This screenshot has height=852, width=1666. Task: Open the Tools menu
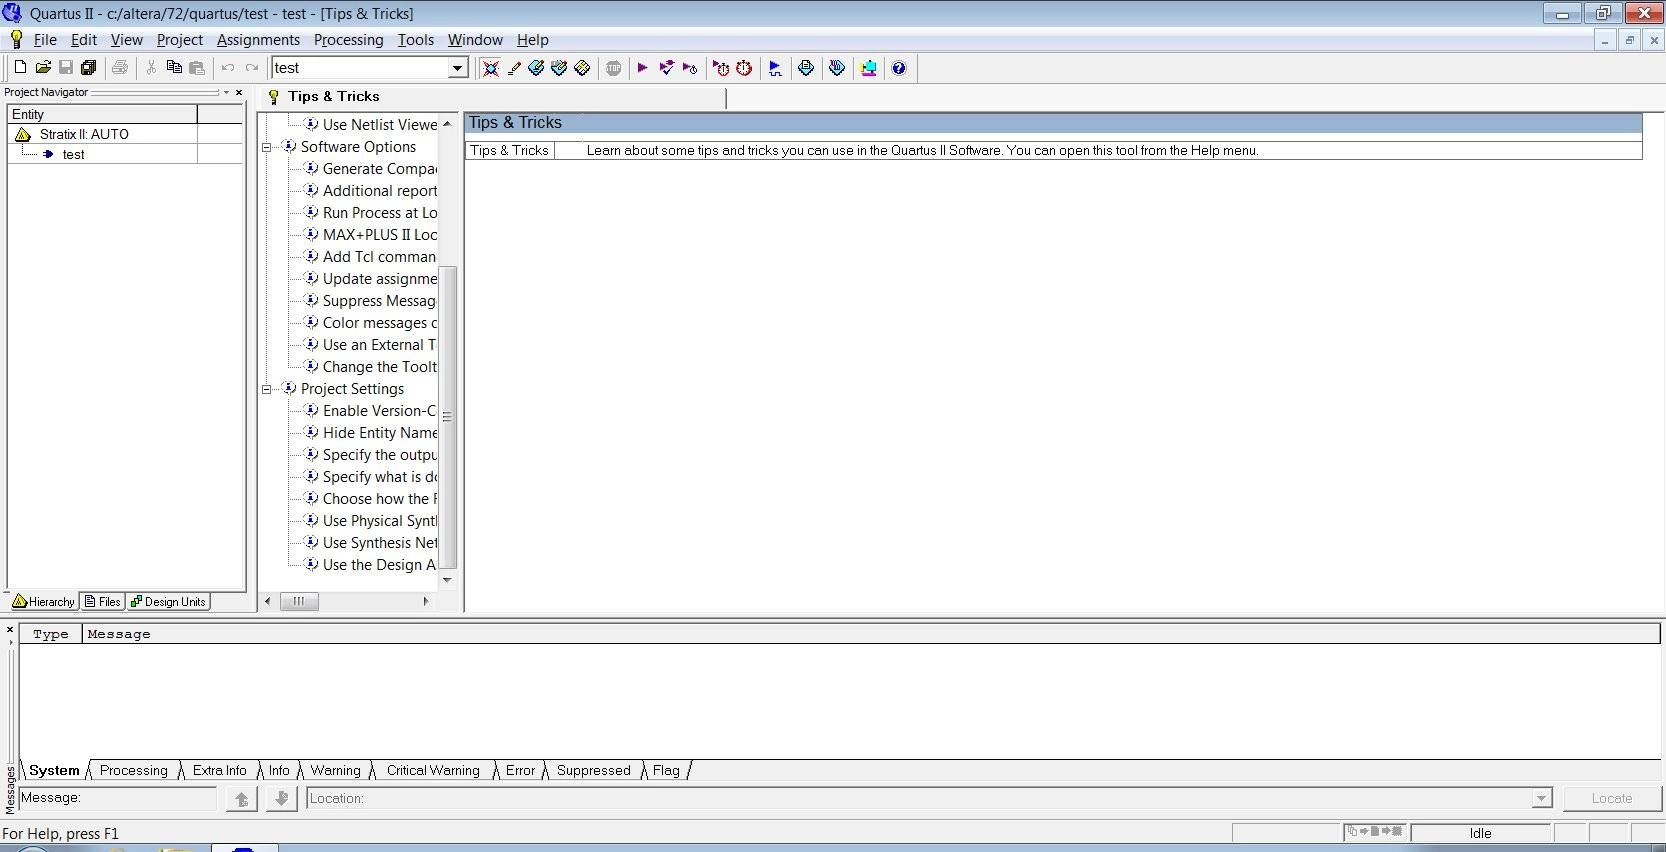pos(416,40)
